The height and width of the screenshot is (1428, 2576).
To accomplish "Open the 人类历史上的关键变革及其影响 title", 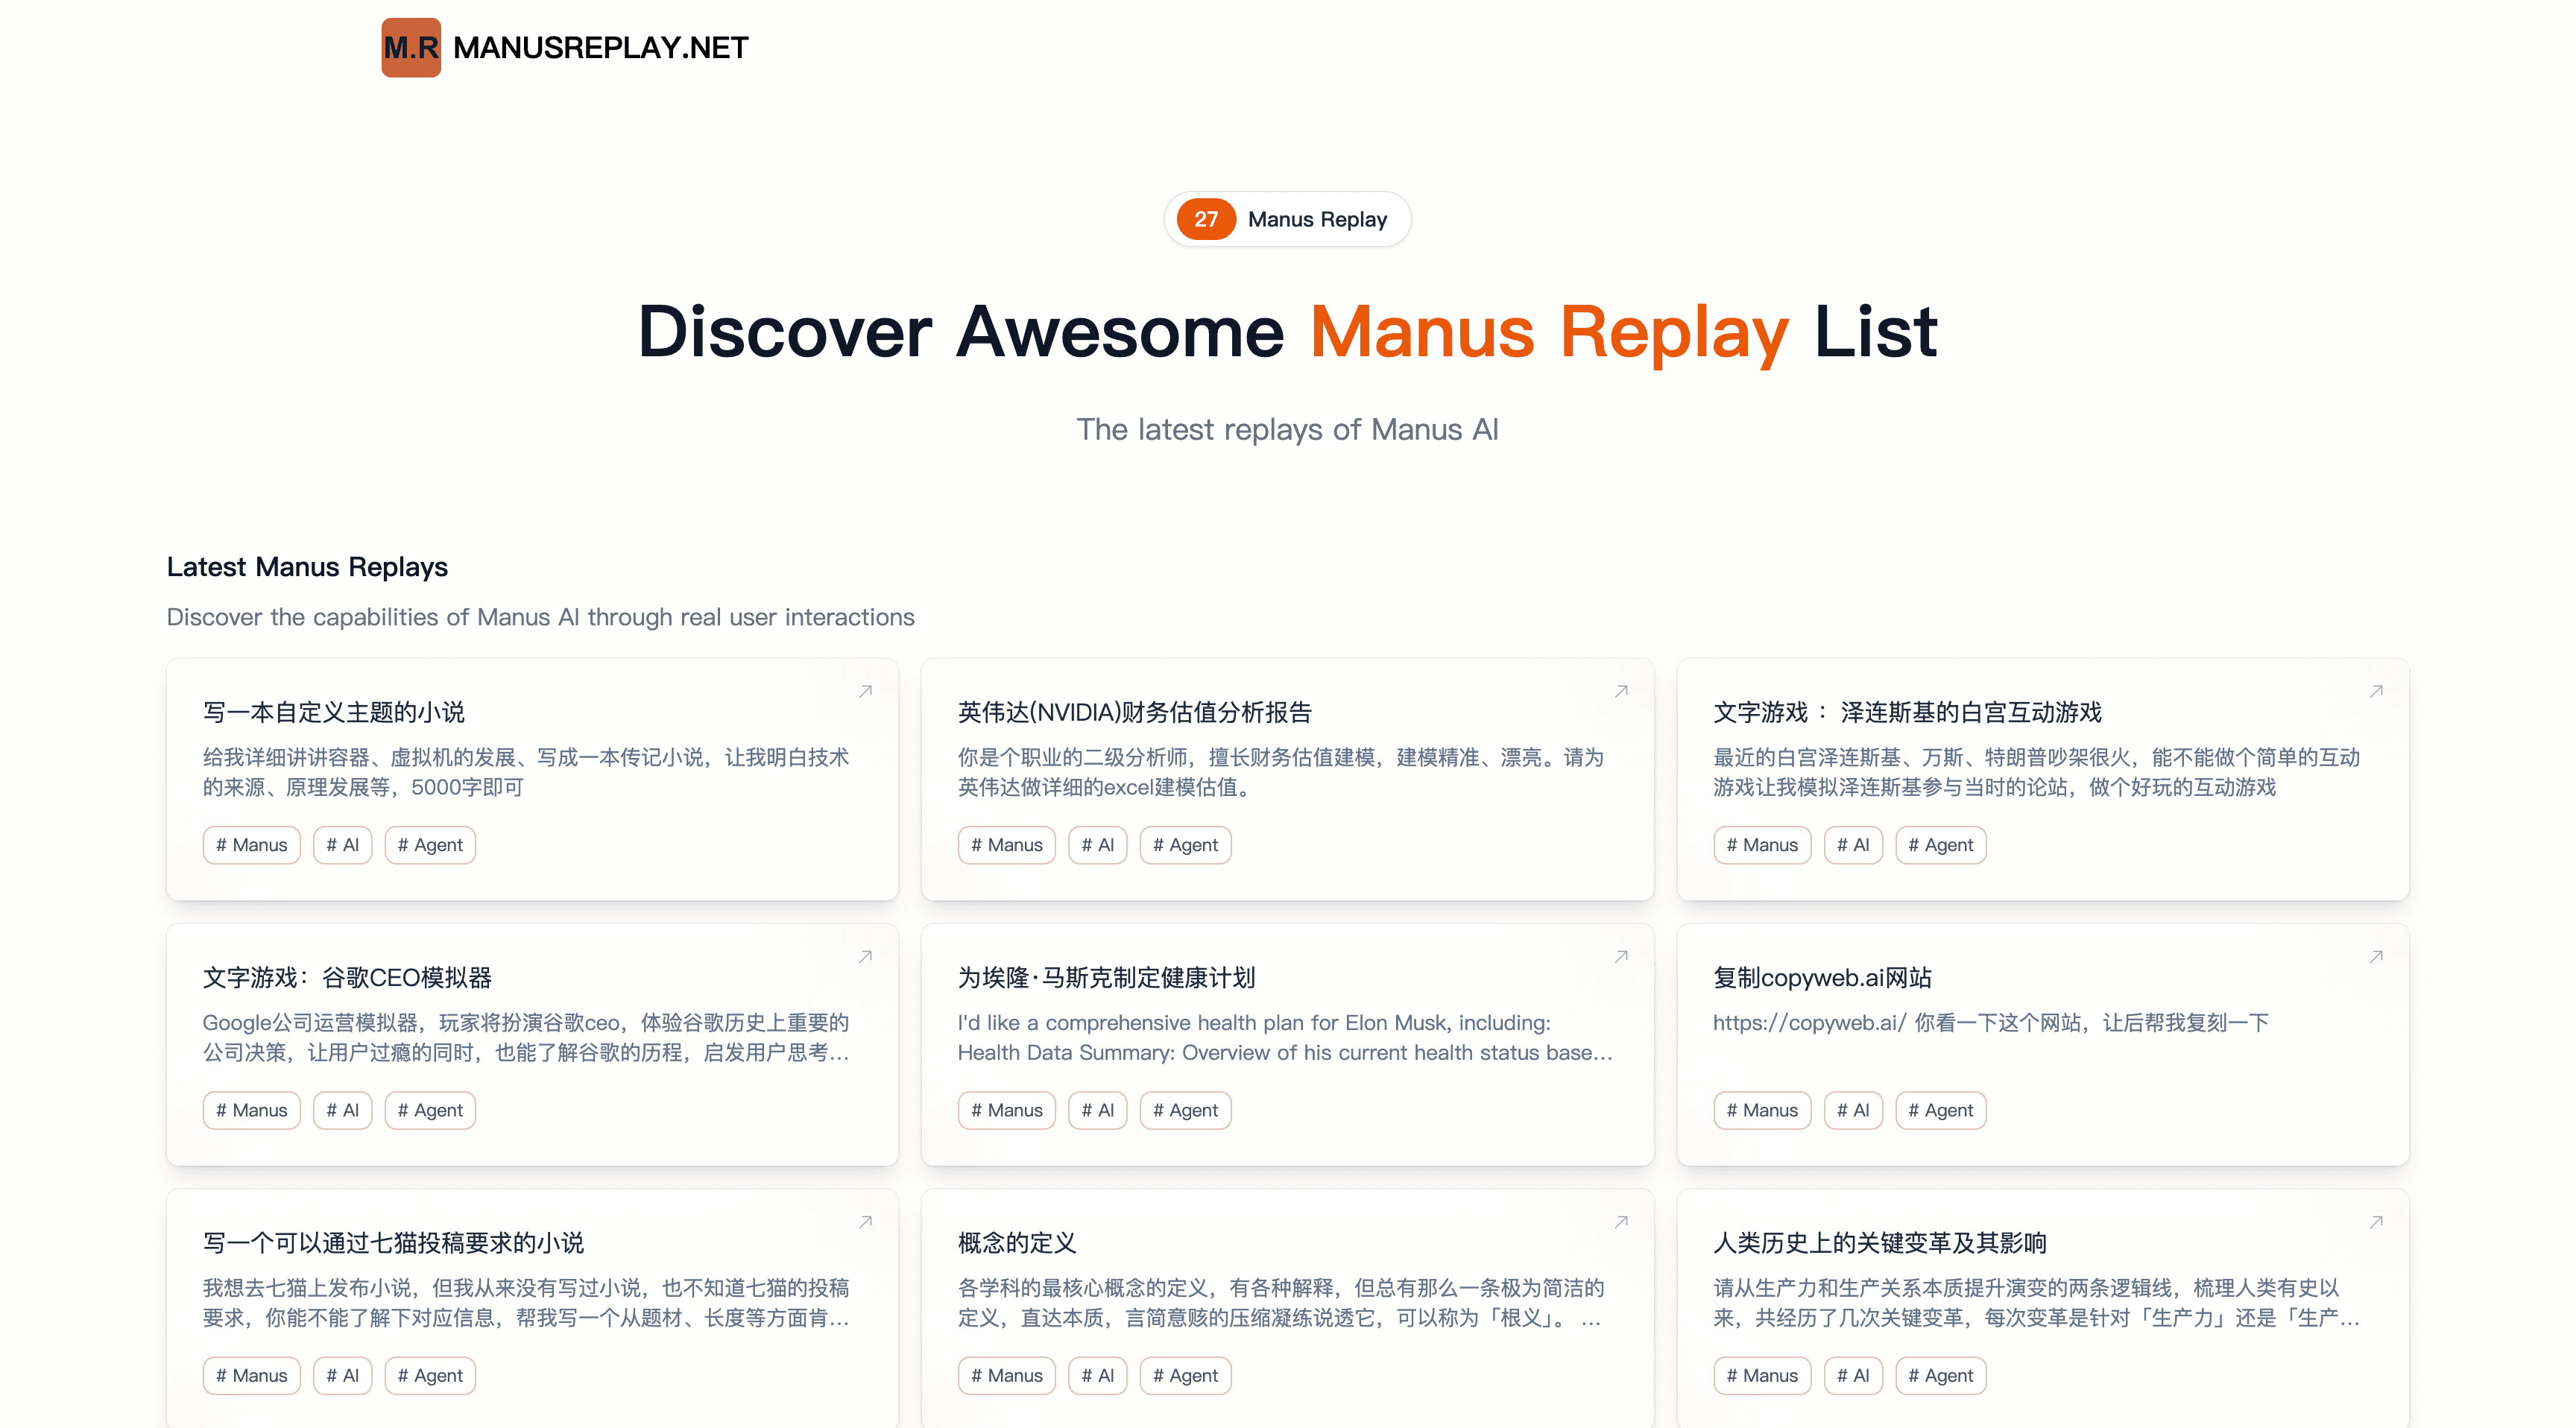I will 1879,1242.
